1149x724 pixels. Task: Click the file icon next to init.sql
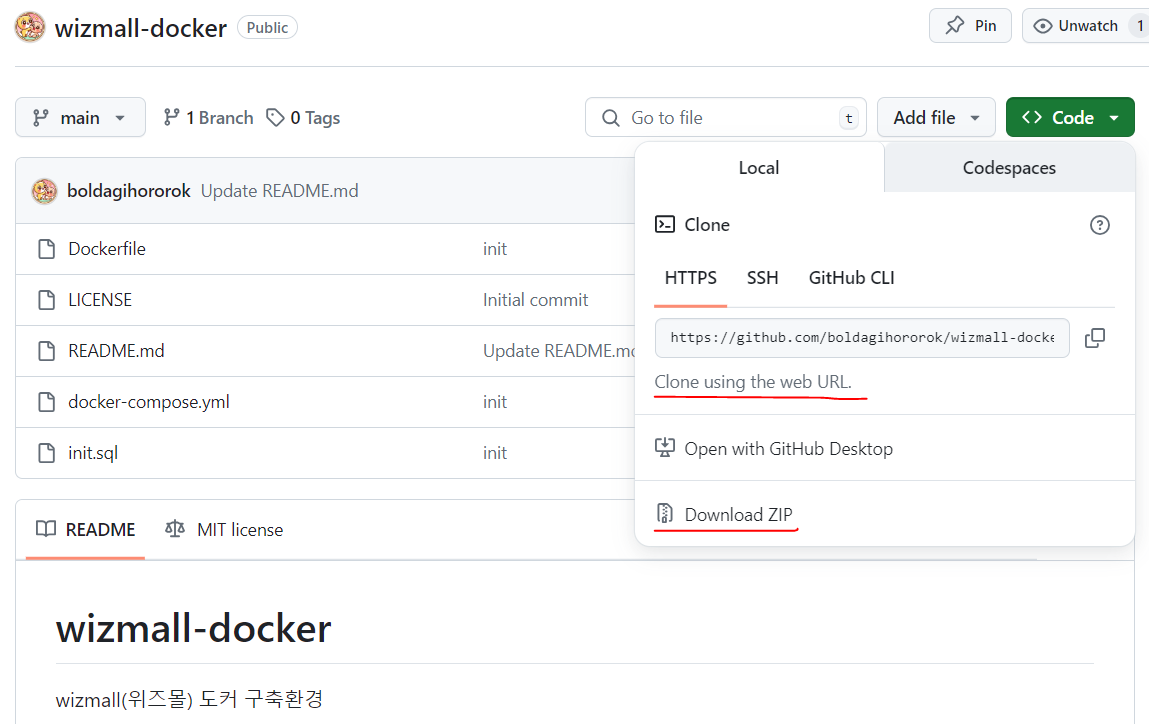[x=46, y=453]
